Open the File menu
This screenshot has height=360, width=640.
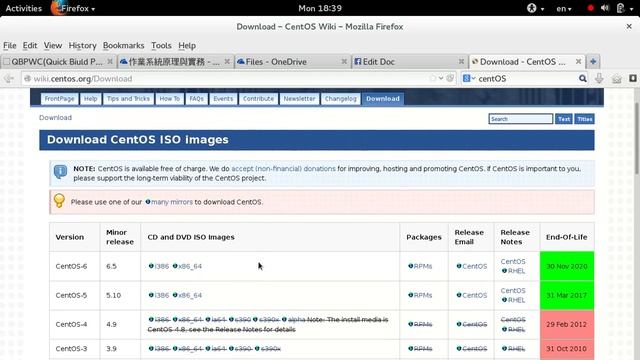[x=10, y=46]
